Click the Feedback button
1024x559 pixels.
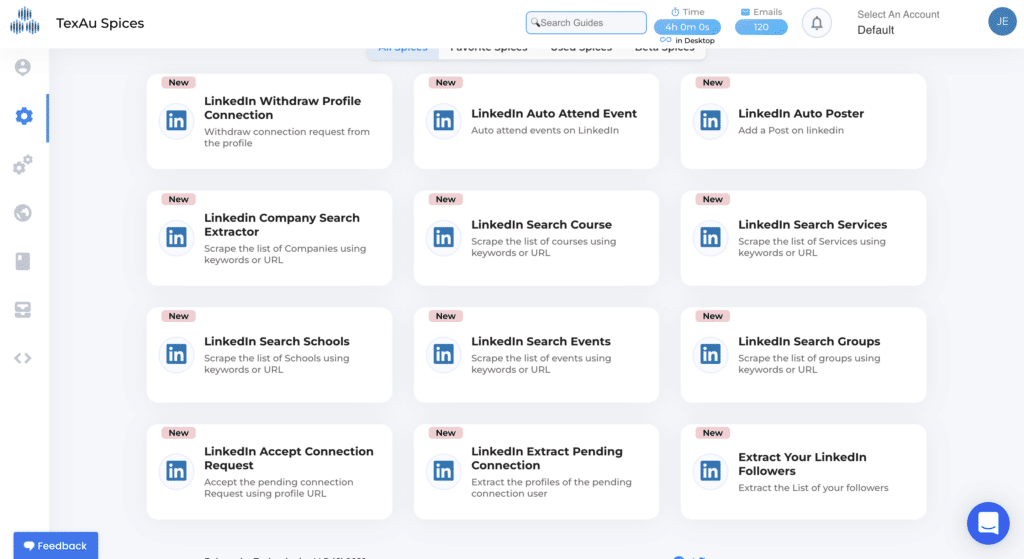pyautogui.click(x=56, y=545)
